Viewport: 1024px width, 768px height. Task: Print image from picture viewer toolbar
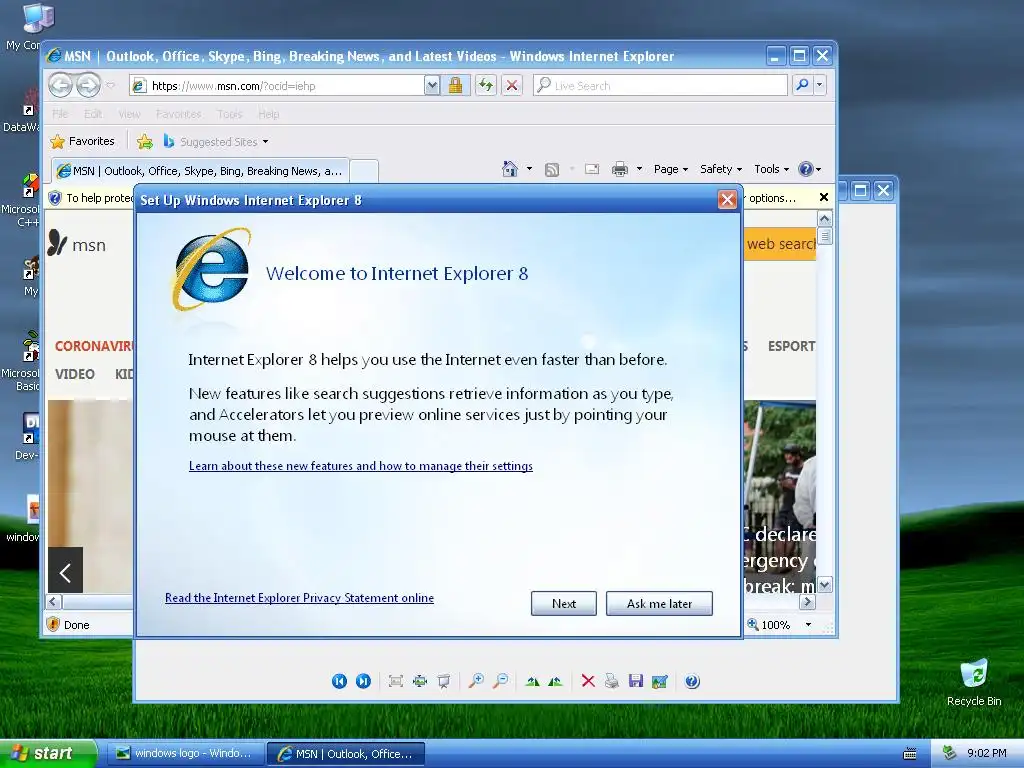point(611,681)
